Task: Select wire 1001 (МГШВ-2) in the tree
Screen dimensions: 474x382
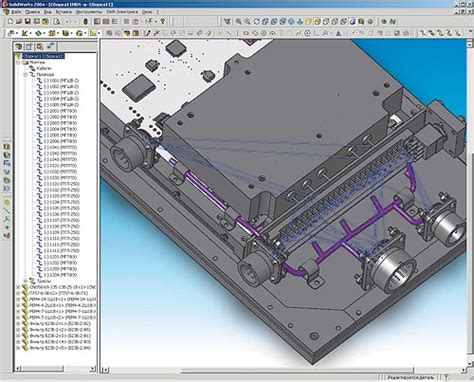Action: pos(62,81)
